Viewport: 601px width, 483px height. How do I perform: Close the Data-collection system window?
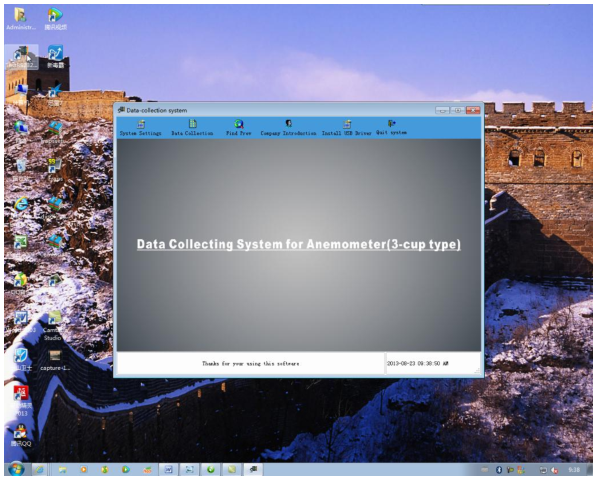point(472,109)
